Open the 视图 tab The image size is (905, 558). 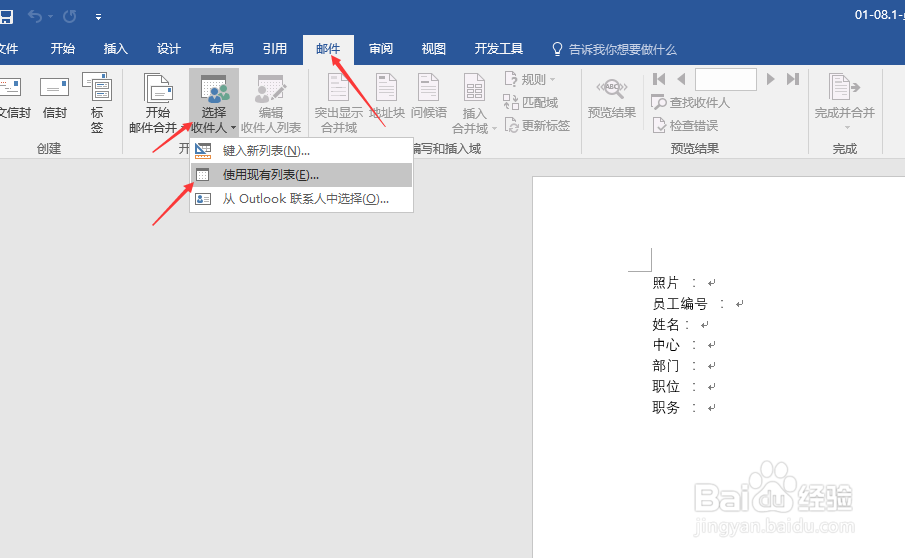coord(433,49)
